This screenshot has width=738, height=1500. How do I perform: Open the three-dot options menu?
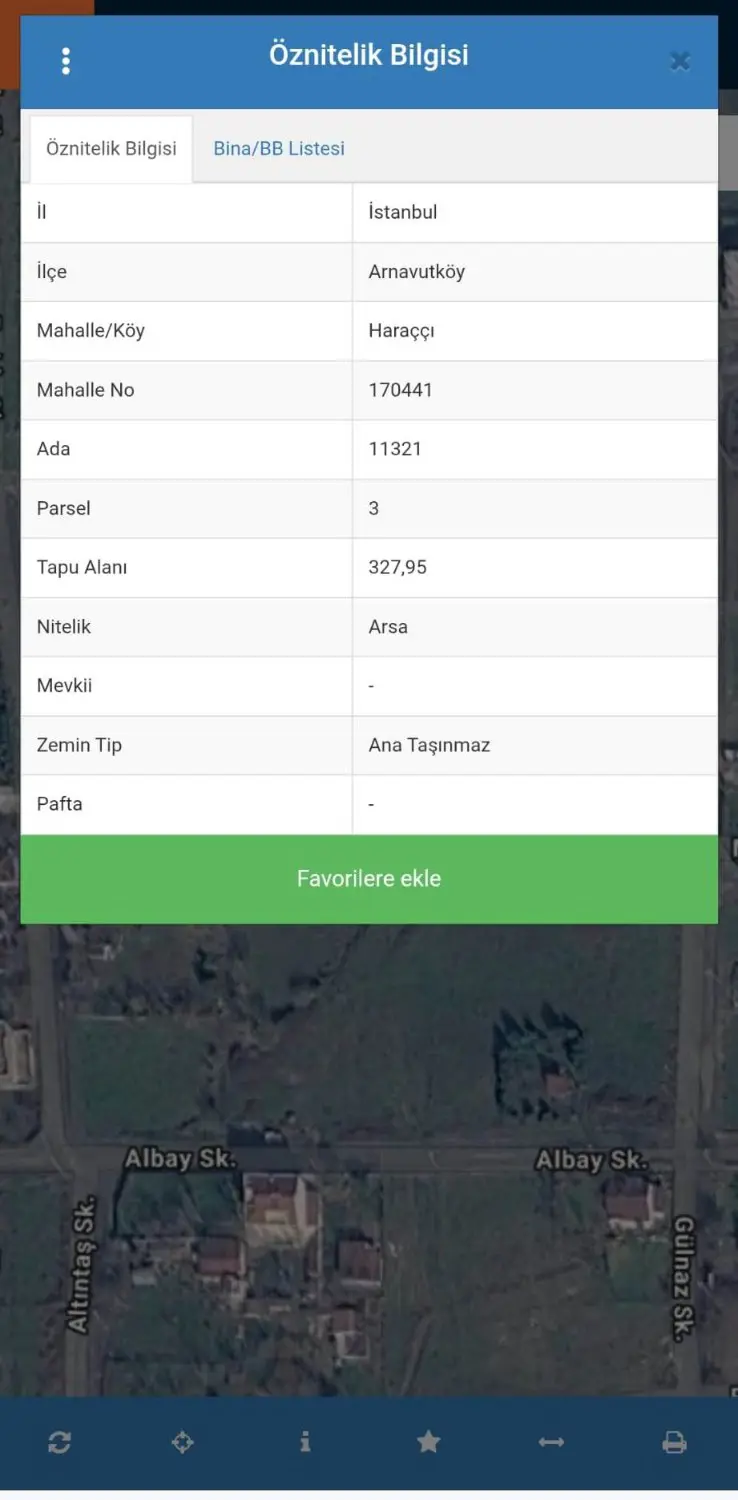[66, 61]
